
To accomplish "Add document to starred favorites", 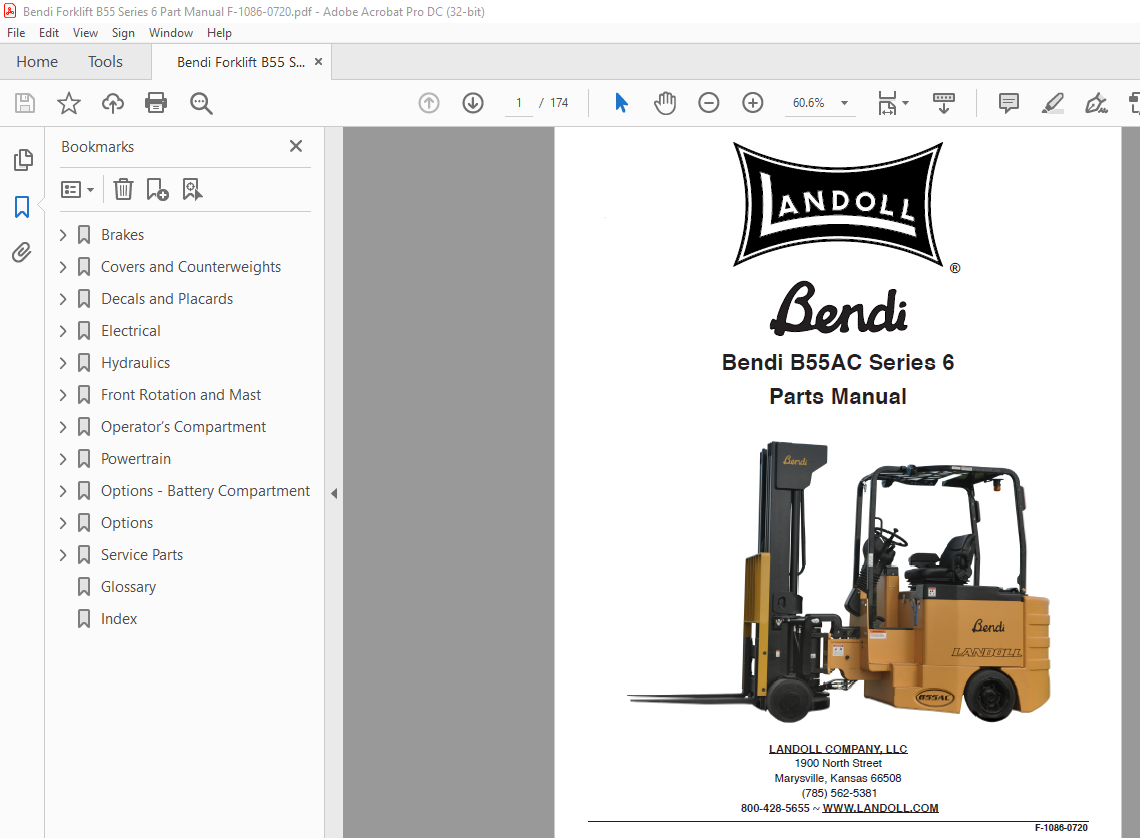I will tap(68, 103).
